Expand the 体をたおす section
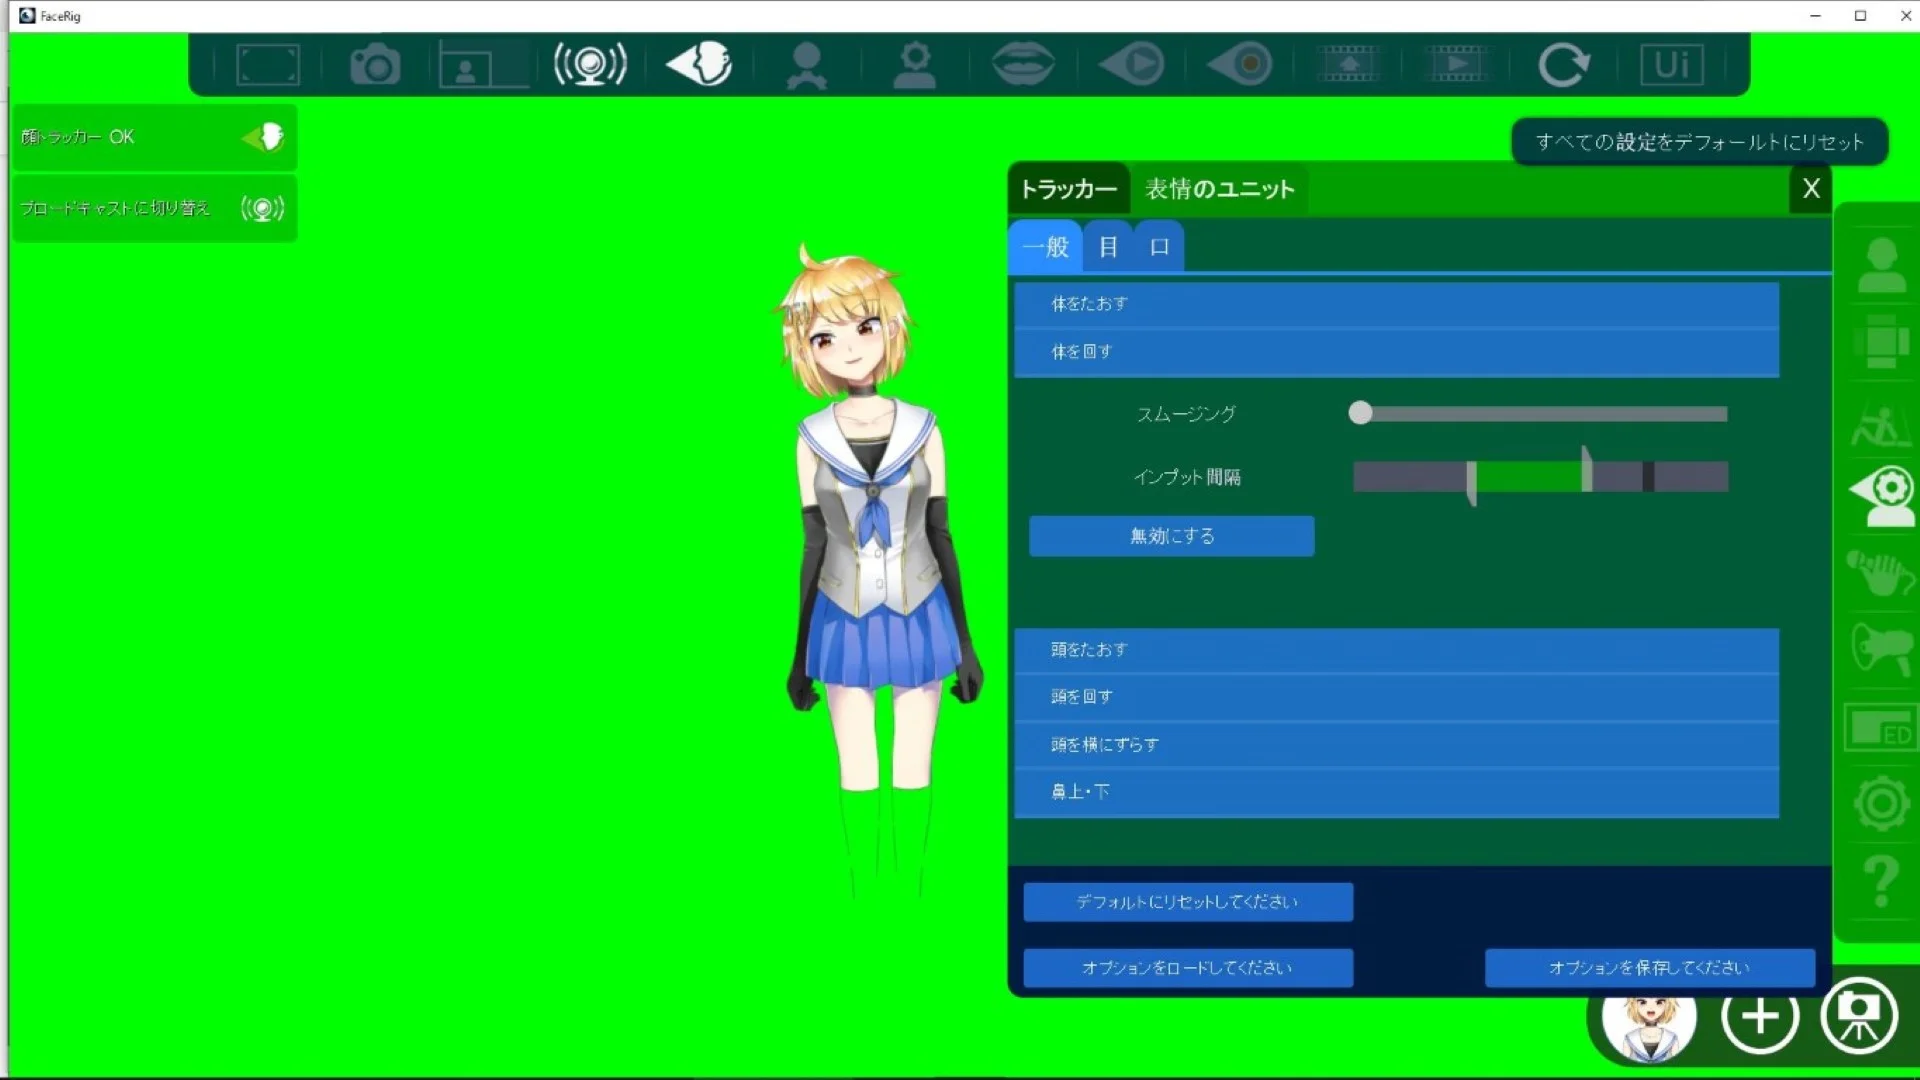Viewport: 1920px width, 1080px height. 1396,304
